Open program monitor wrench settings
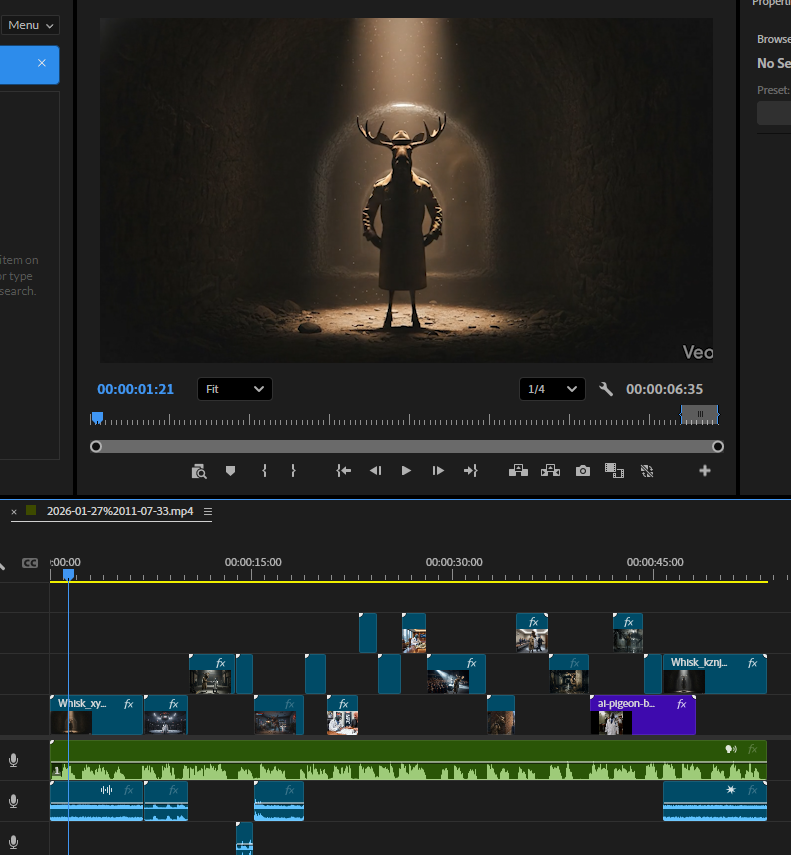Screen dimensions: 791x855 coord(606,389)
